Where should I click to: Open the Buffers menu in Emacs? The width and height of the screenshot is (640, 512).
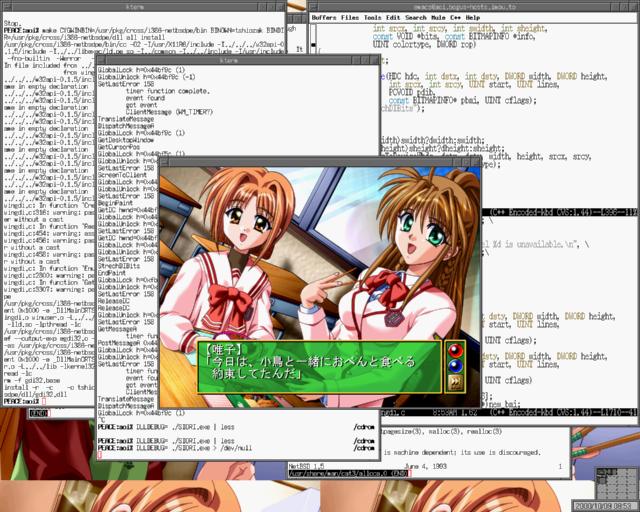coord(324,18)
